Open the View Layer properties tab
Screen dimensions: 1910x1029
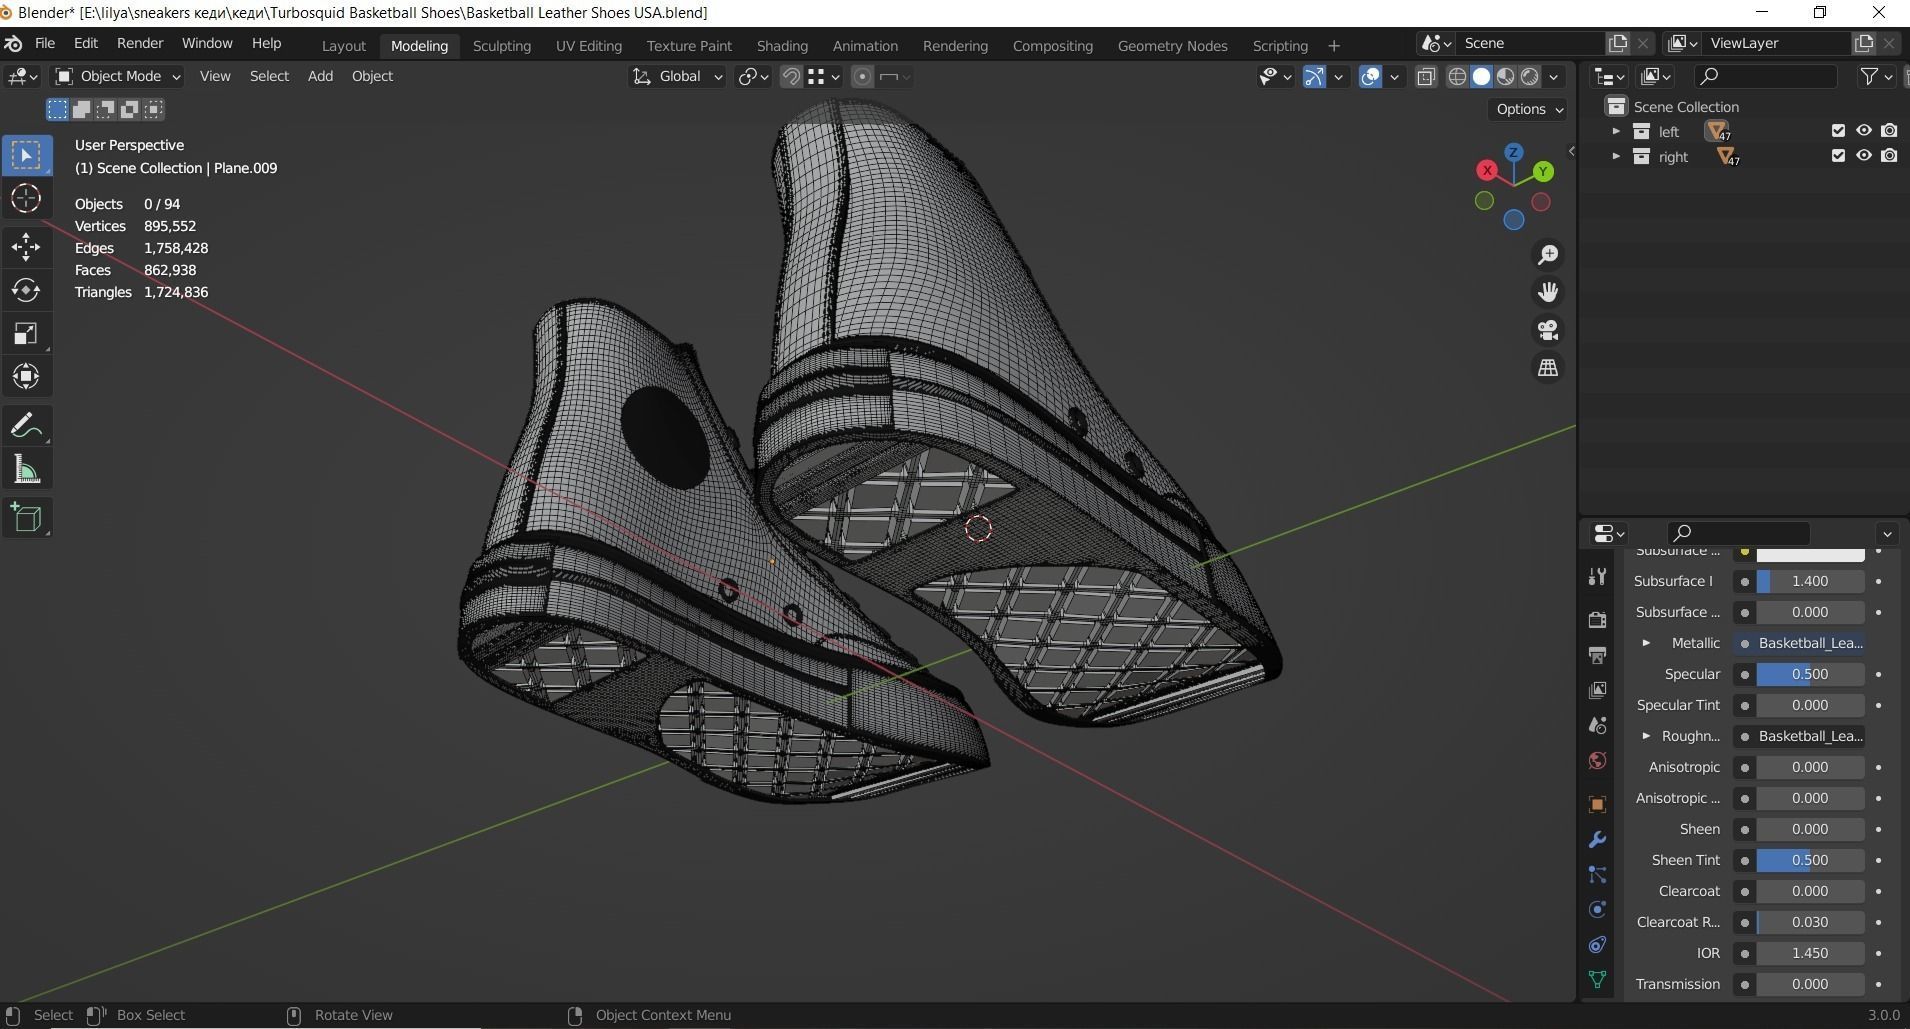coord(1597,690)
